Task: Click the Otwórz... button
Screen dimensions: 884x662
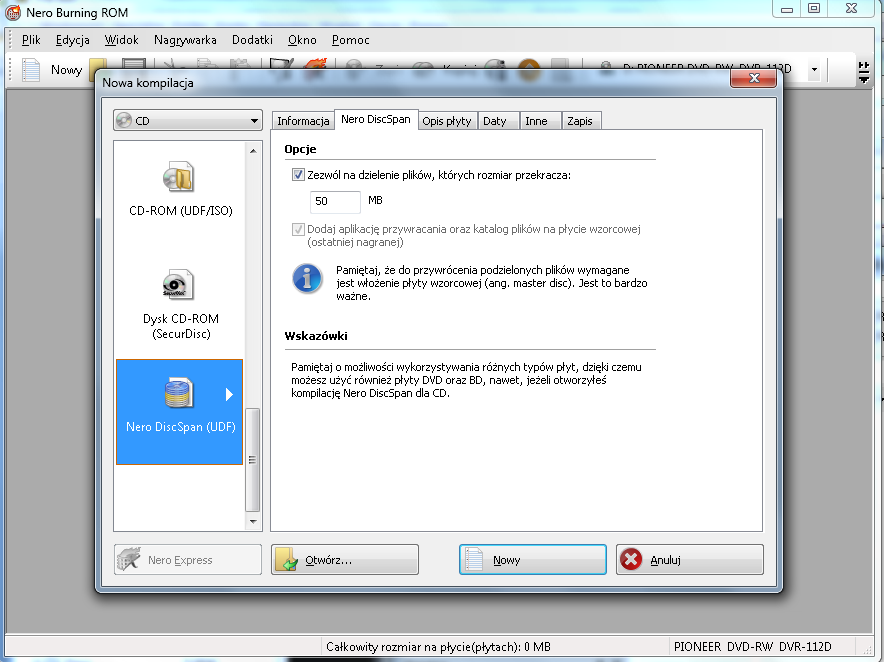Action: [x=345, y=560]
